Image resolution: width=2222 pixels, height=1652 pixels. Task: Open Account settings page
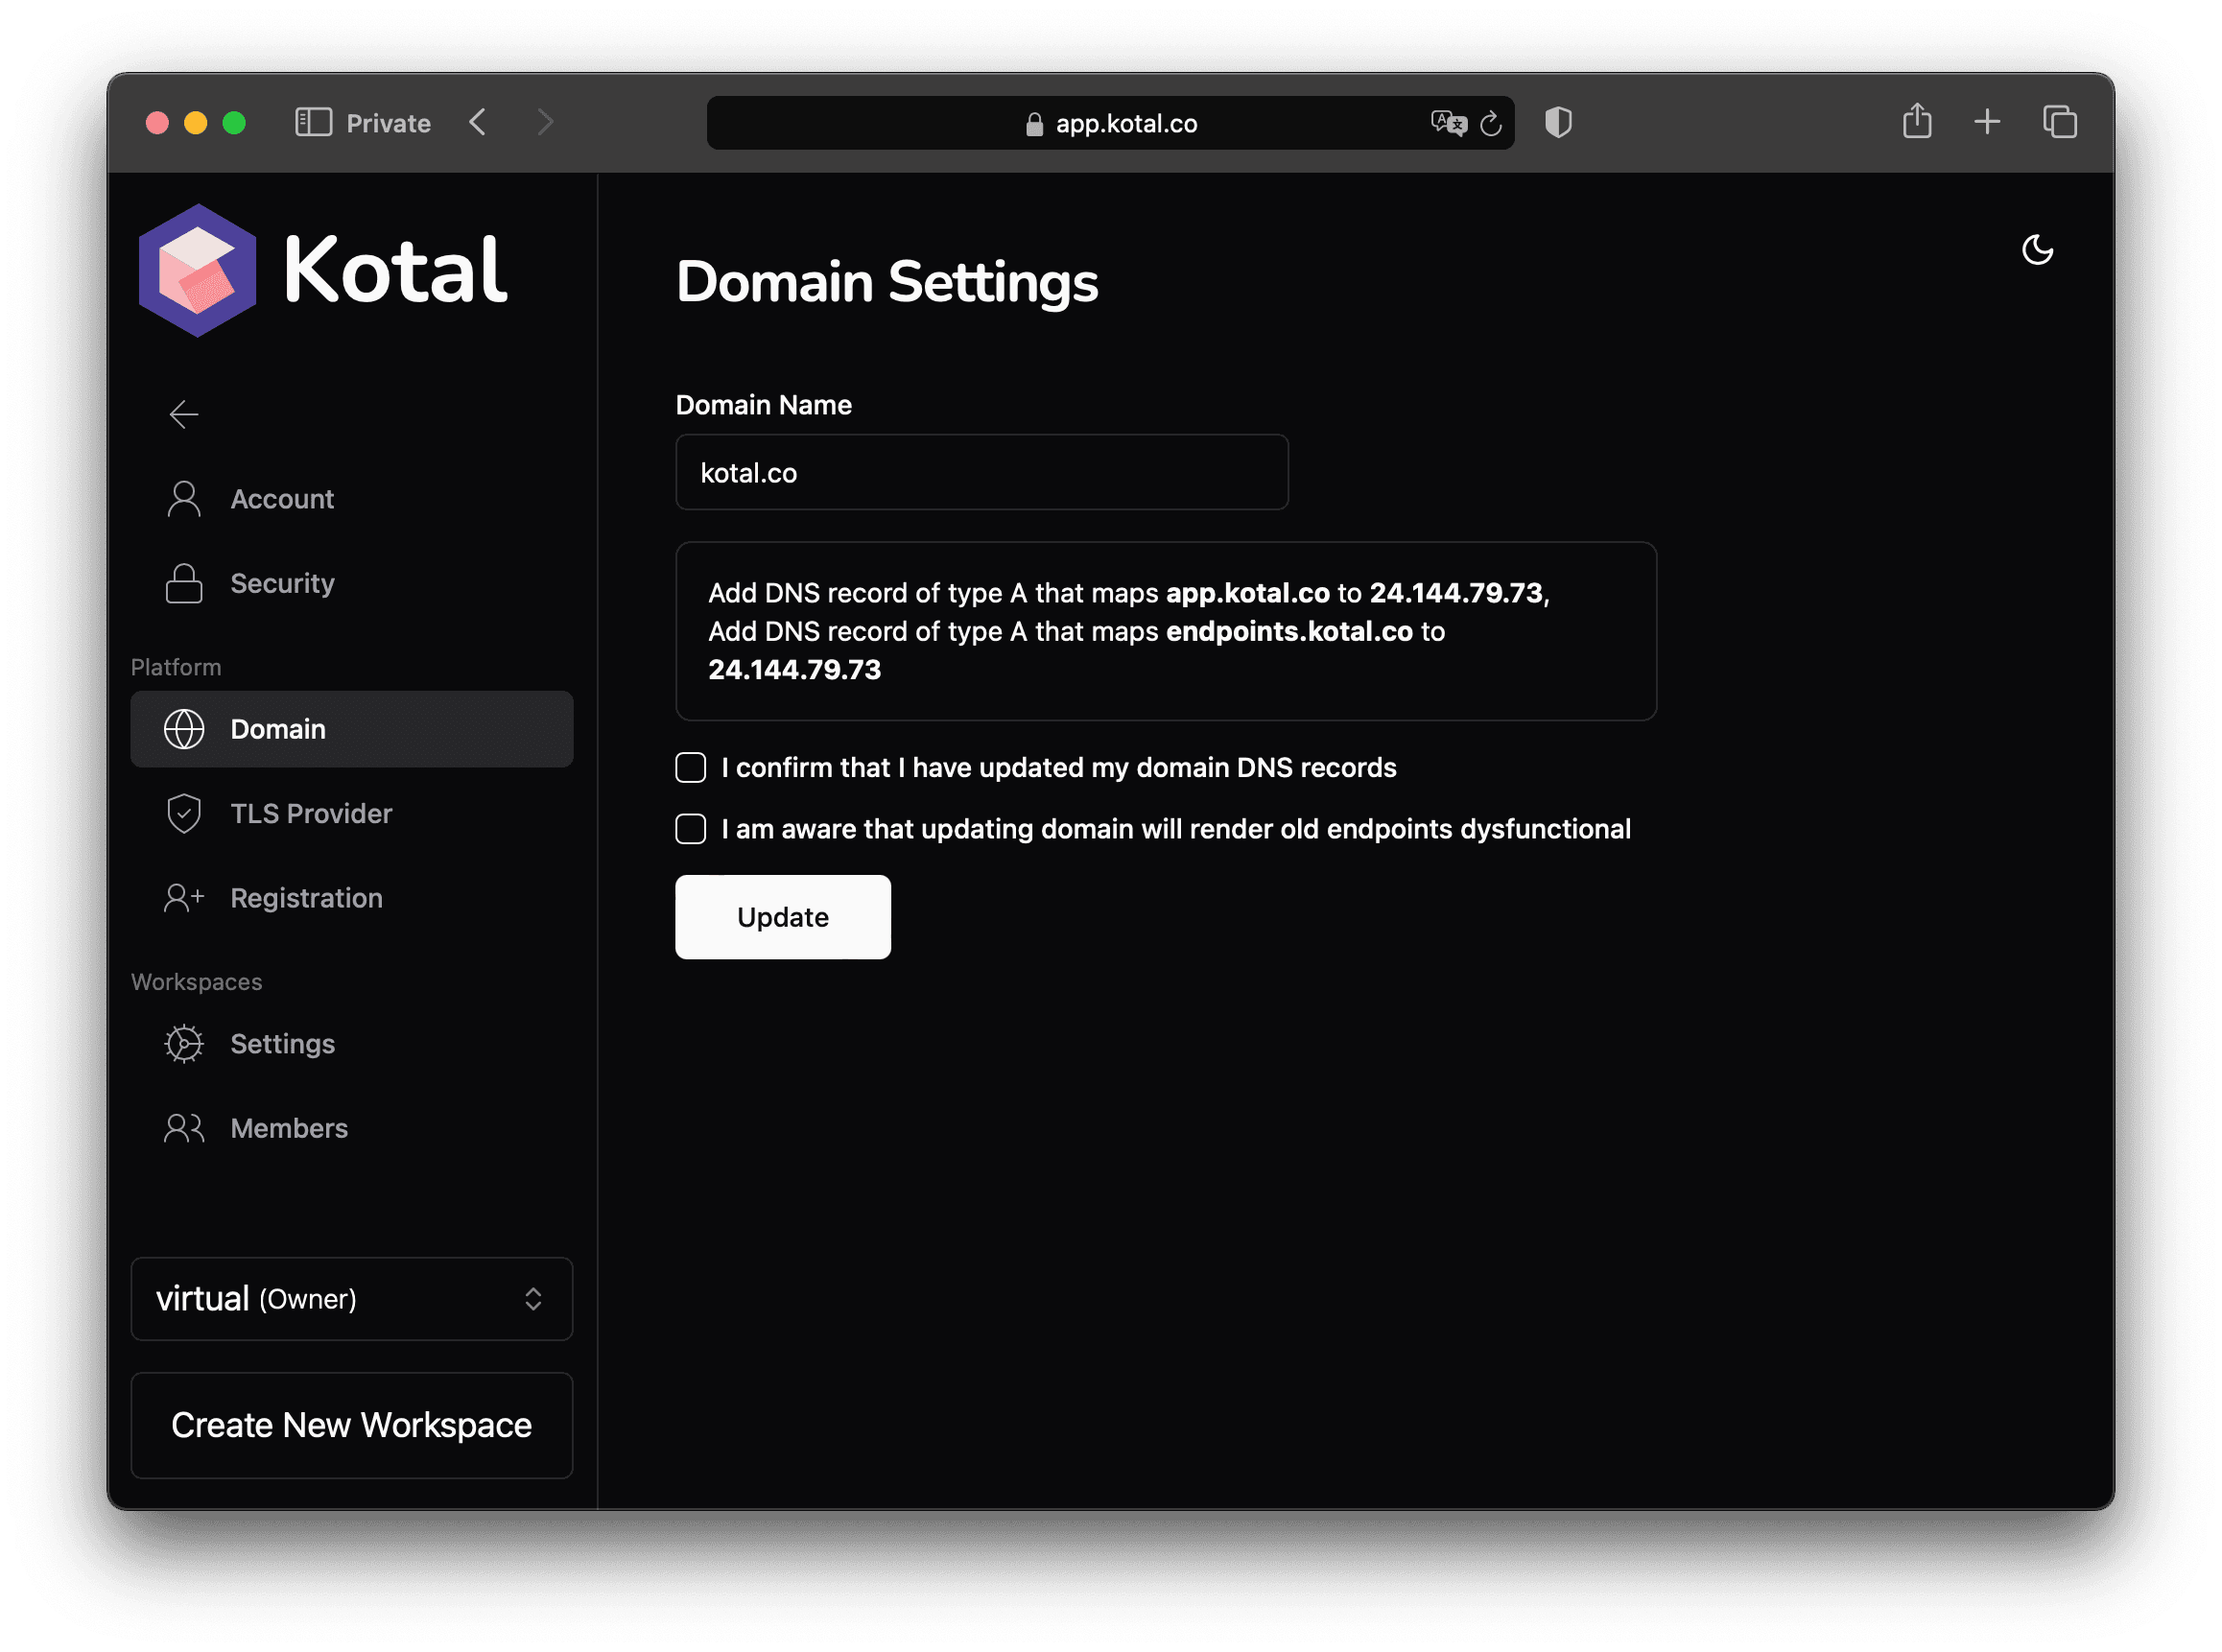(352, 499)
